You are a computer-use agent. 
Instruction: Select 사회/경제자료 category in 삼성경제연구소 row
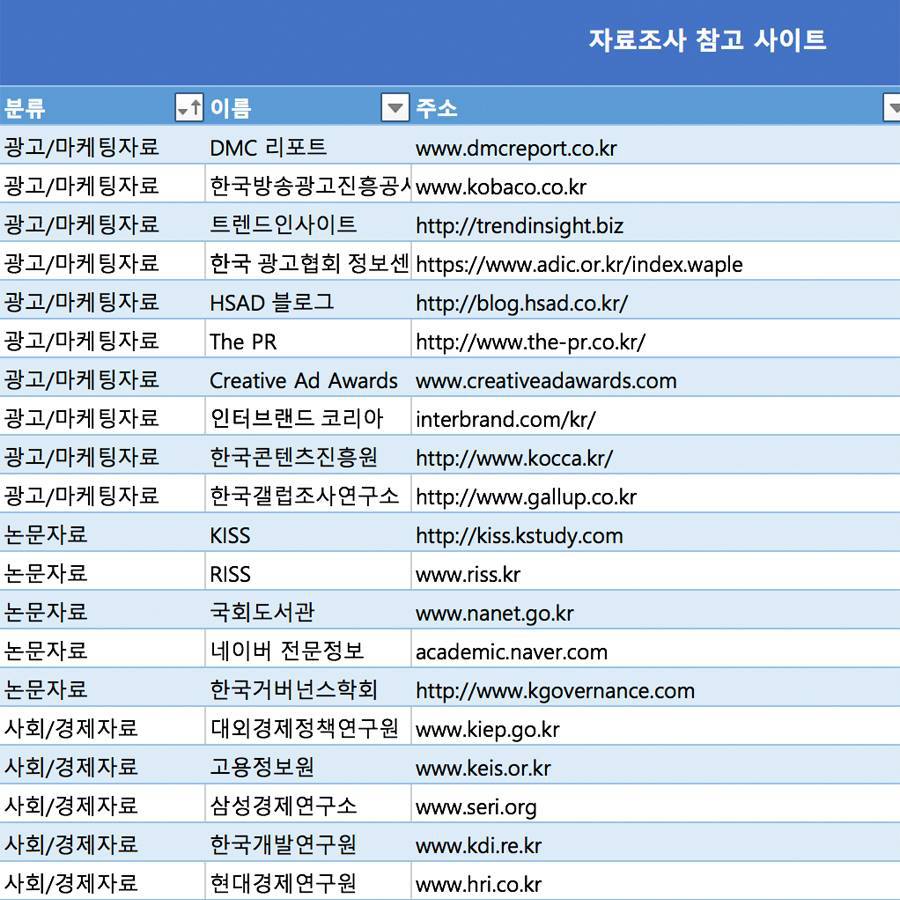point(102,804)
